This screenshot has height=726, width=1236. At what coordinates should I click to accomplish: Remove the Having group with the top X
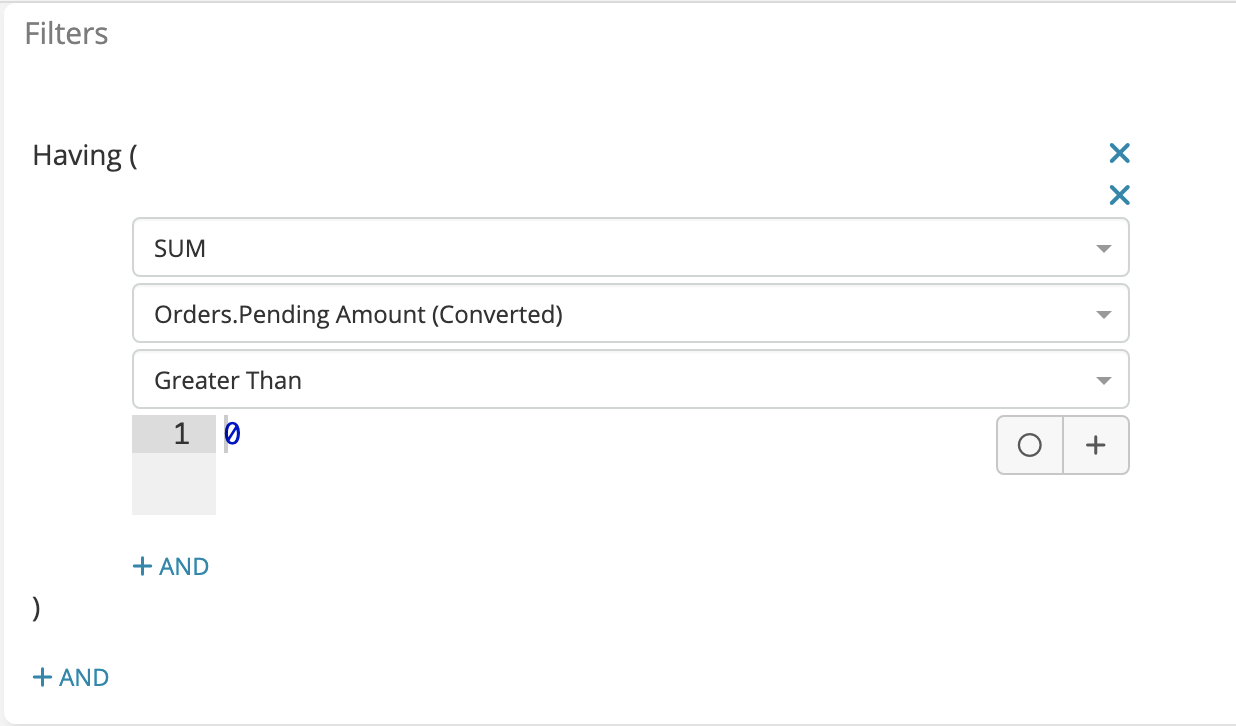1119,153
